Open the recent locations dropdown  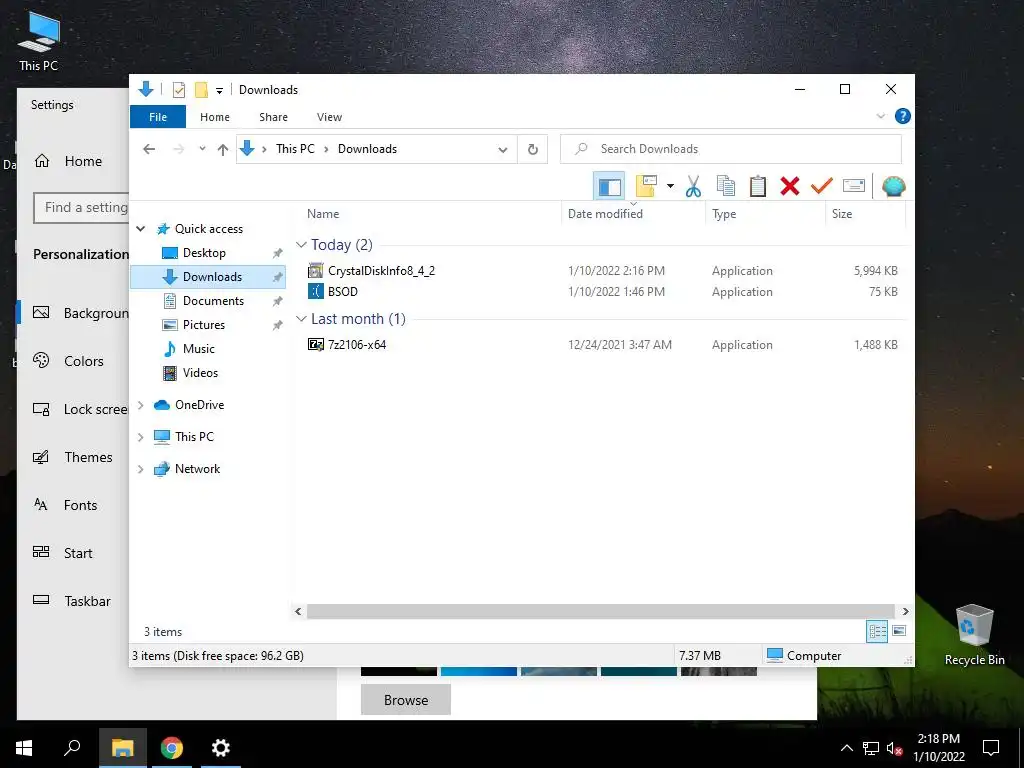(x=202, y=149)
